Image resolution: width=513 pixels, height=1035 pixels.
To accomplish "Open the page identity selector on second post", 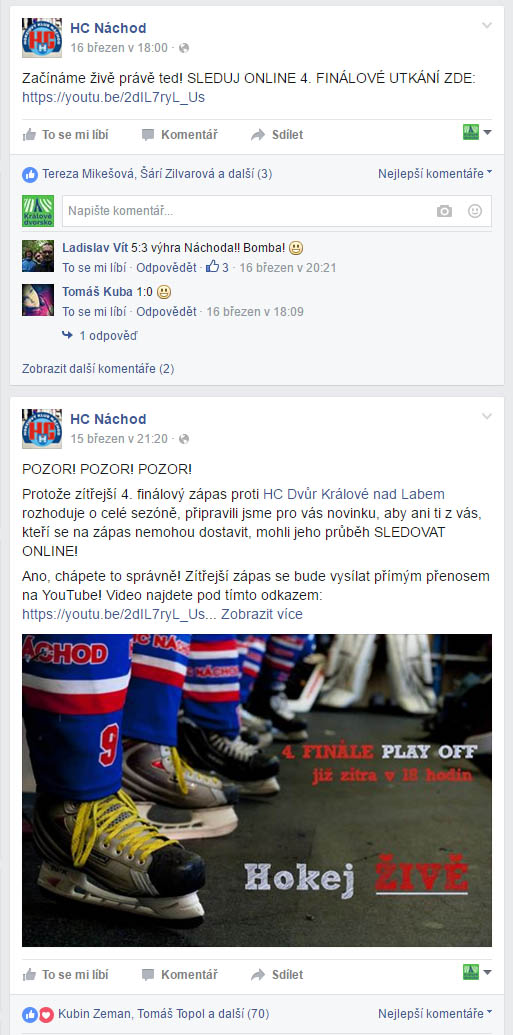I will coord(477,972).
